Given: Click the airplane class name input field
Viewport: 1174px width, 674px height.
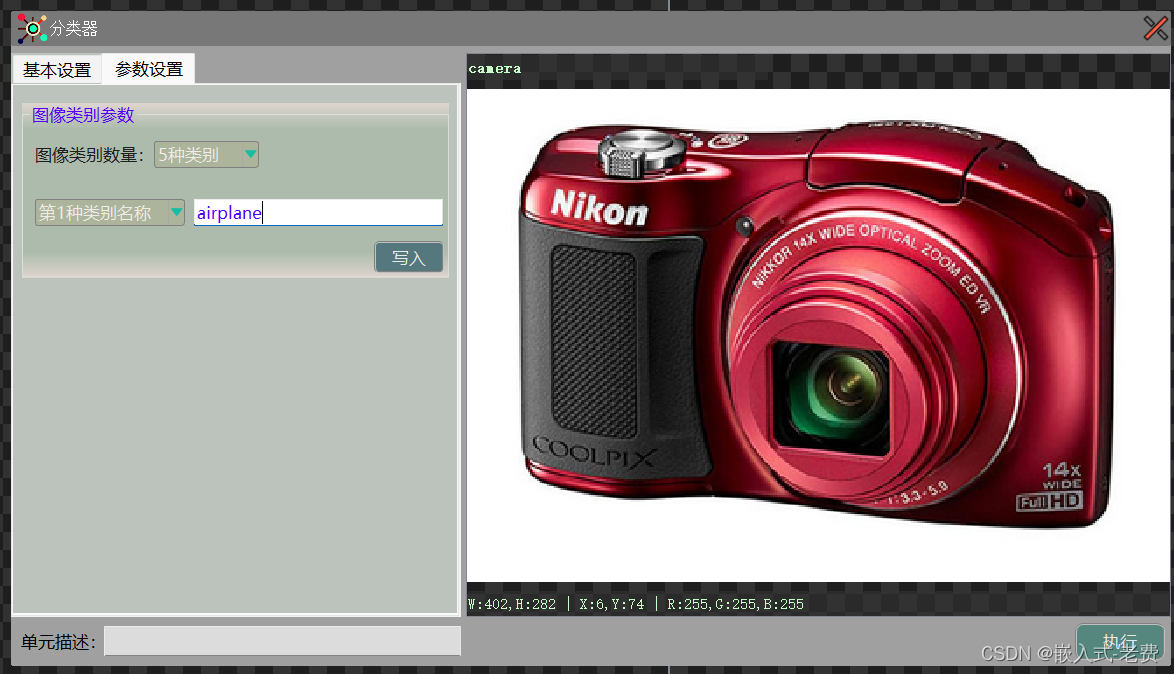Looking at the screenshot, I should coord(318,213).
